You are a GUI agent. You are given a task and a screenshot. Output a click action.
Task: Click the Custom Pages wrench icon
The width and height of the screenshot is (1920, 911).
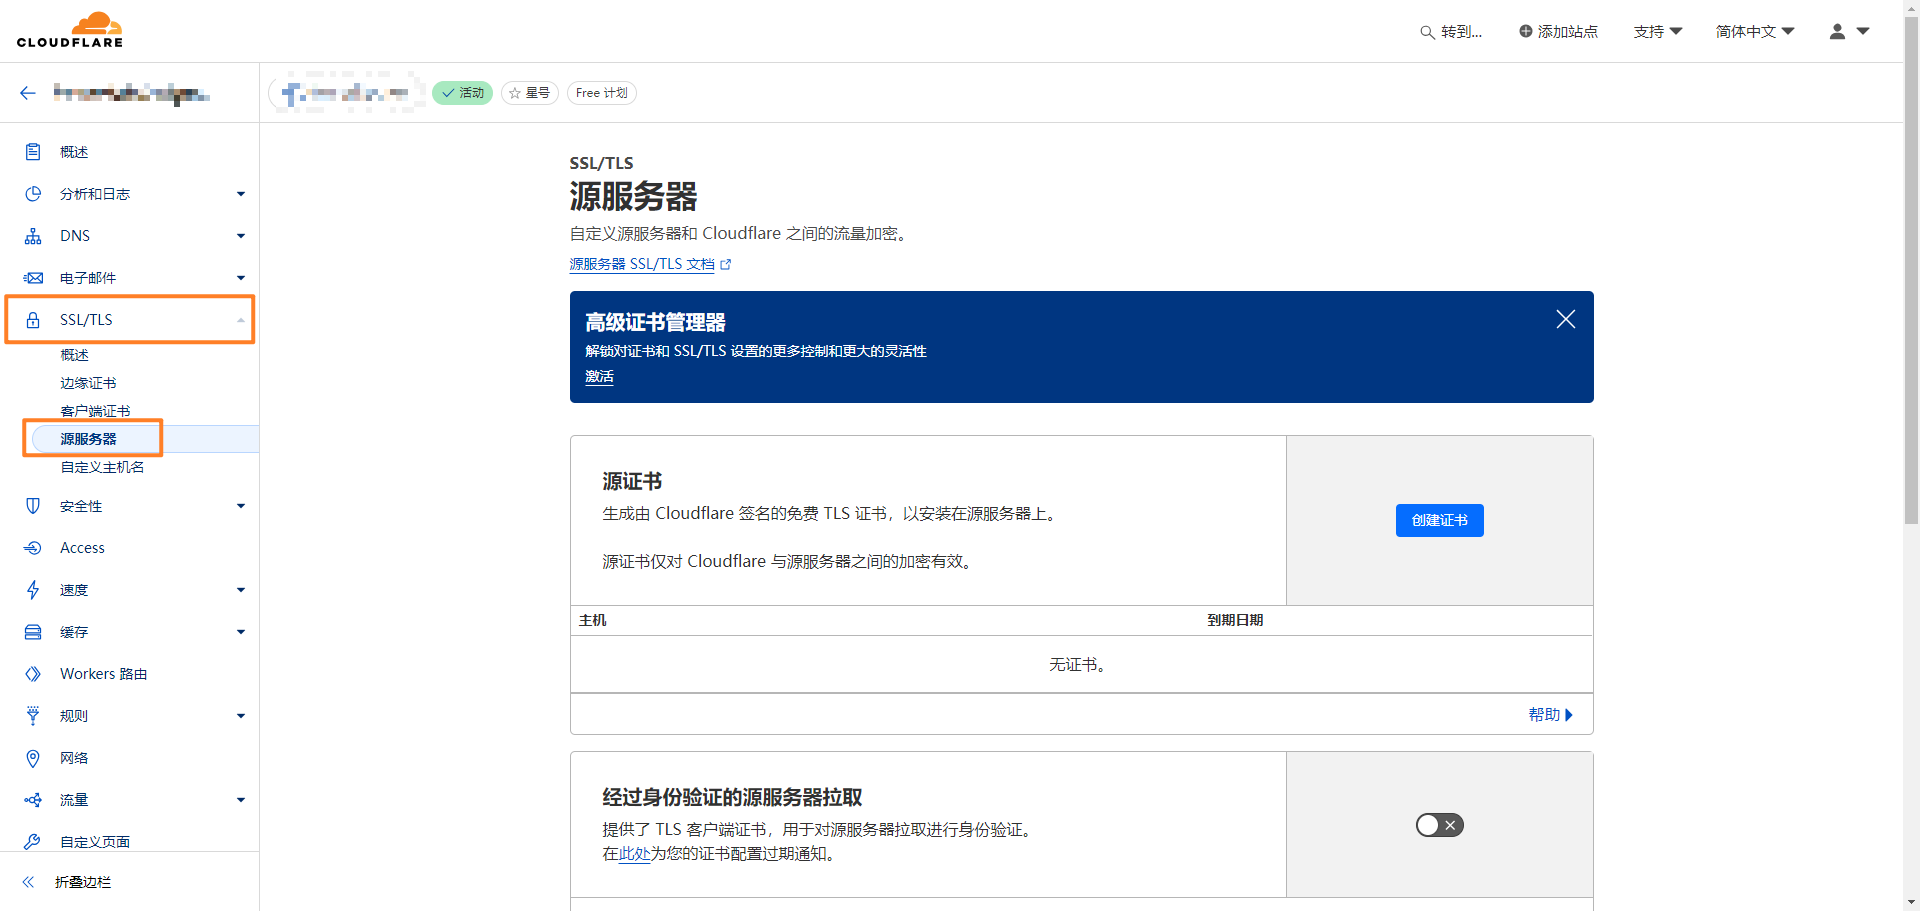33,842
